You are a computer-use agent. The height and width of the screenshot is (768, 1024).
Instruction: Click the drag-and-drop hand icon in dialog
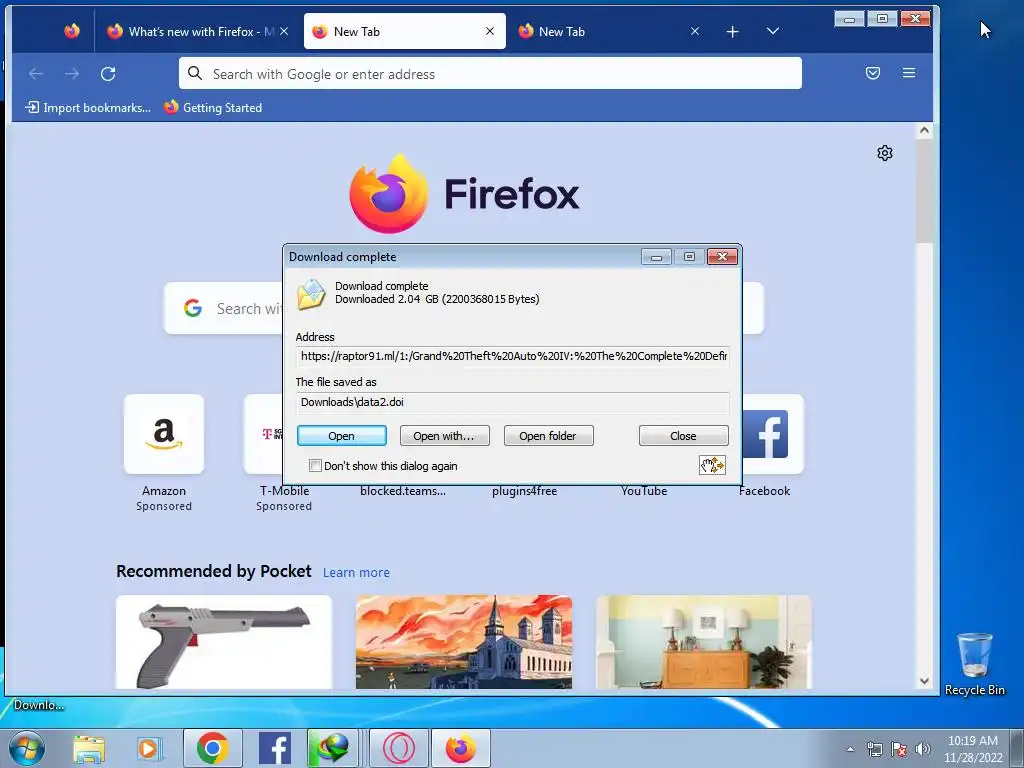[x=712, y=465]
